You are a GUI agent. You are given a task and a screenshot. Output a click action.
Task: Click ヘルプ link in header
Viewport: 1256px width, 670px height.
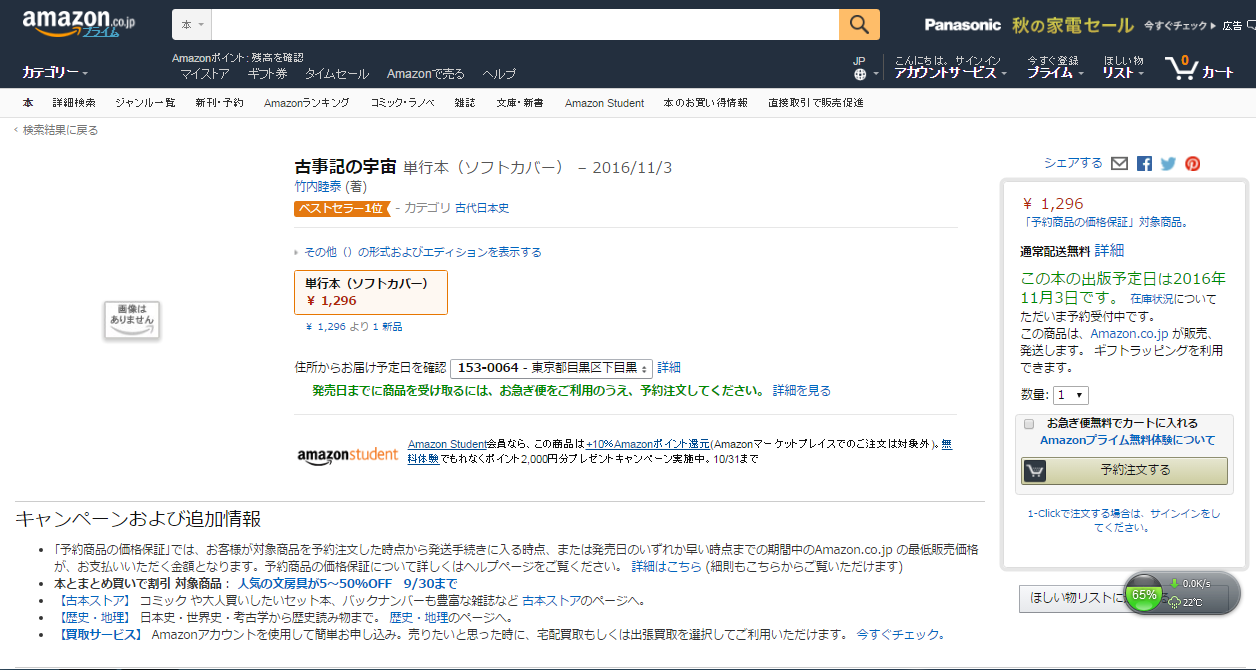tap(499, 74)
